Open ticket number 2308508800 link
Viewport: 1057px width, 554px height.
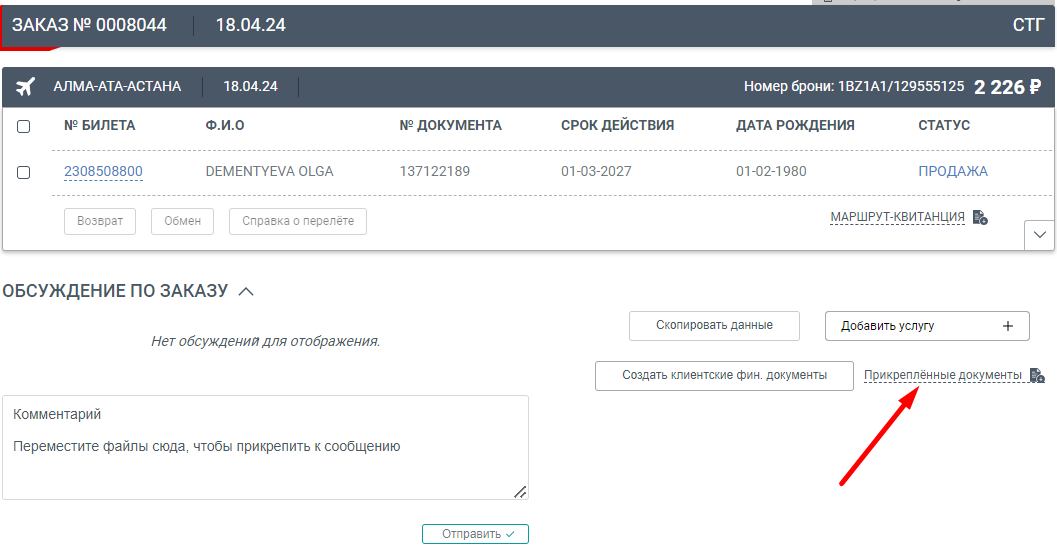(x=103, y=172)
